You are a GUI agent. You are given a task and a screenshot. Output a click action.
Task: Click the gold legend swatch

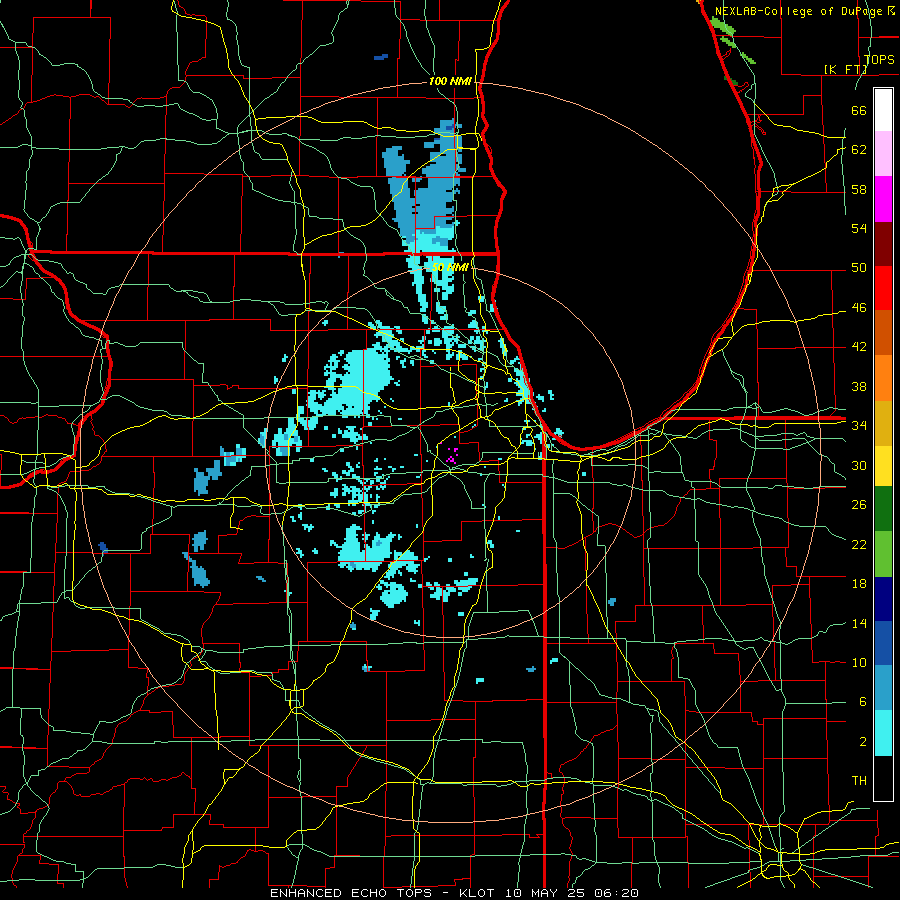(x=883, y=422)
